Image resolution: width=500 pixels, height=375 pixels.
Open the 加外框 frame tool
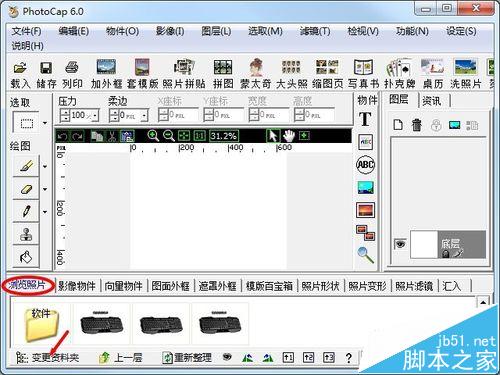pos(106,74)
